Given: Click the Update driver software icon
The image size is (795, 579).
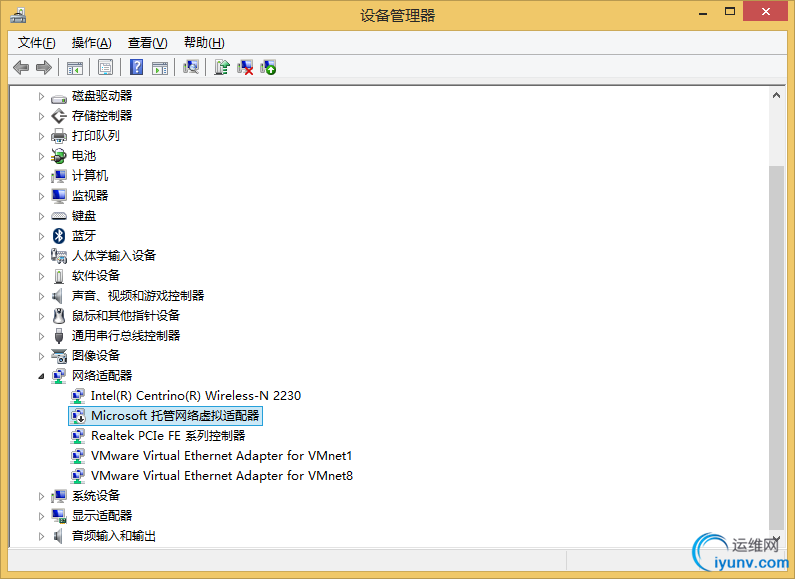Looking at the screenshot, I should [x=222, y=67].
